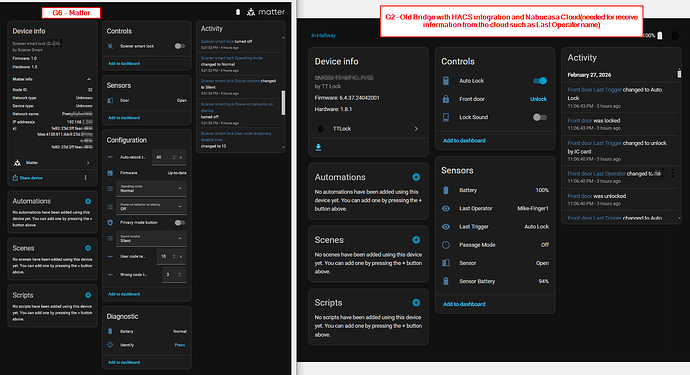Open the Power-on behavior on startup dropdown

(151, 206)
